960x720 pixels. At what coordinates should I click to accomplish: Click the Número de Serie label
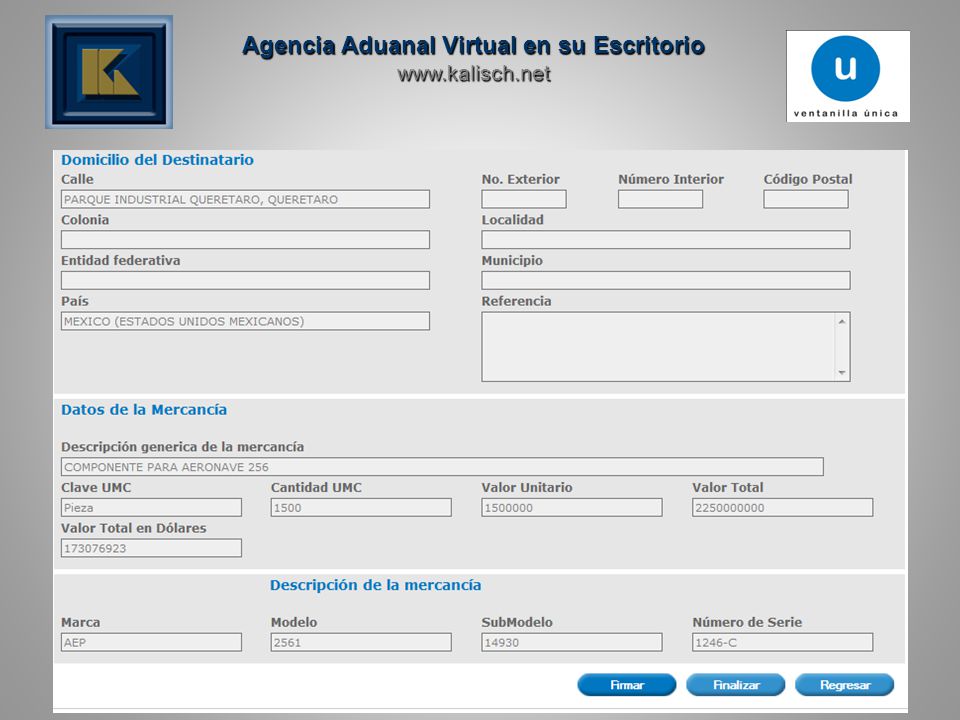(x=747, y=622)
